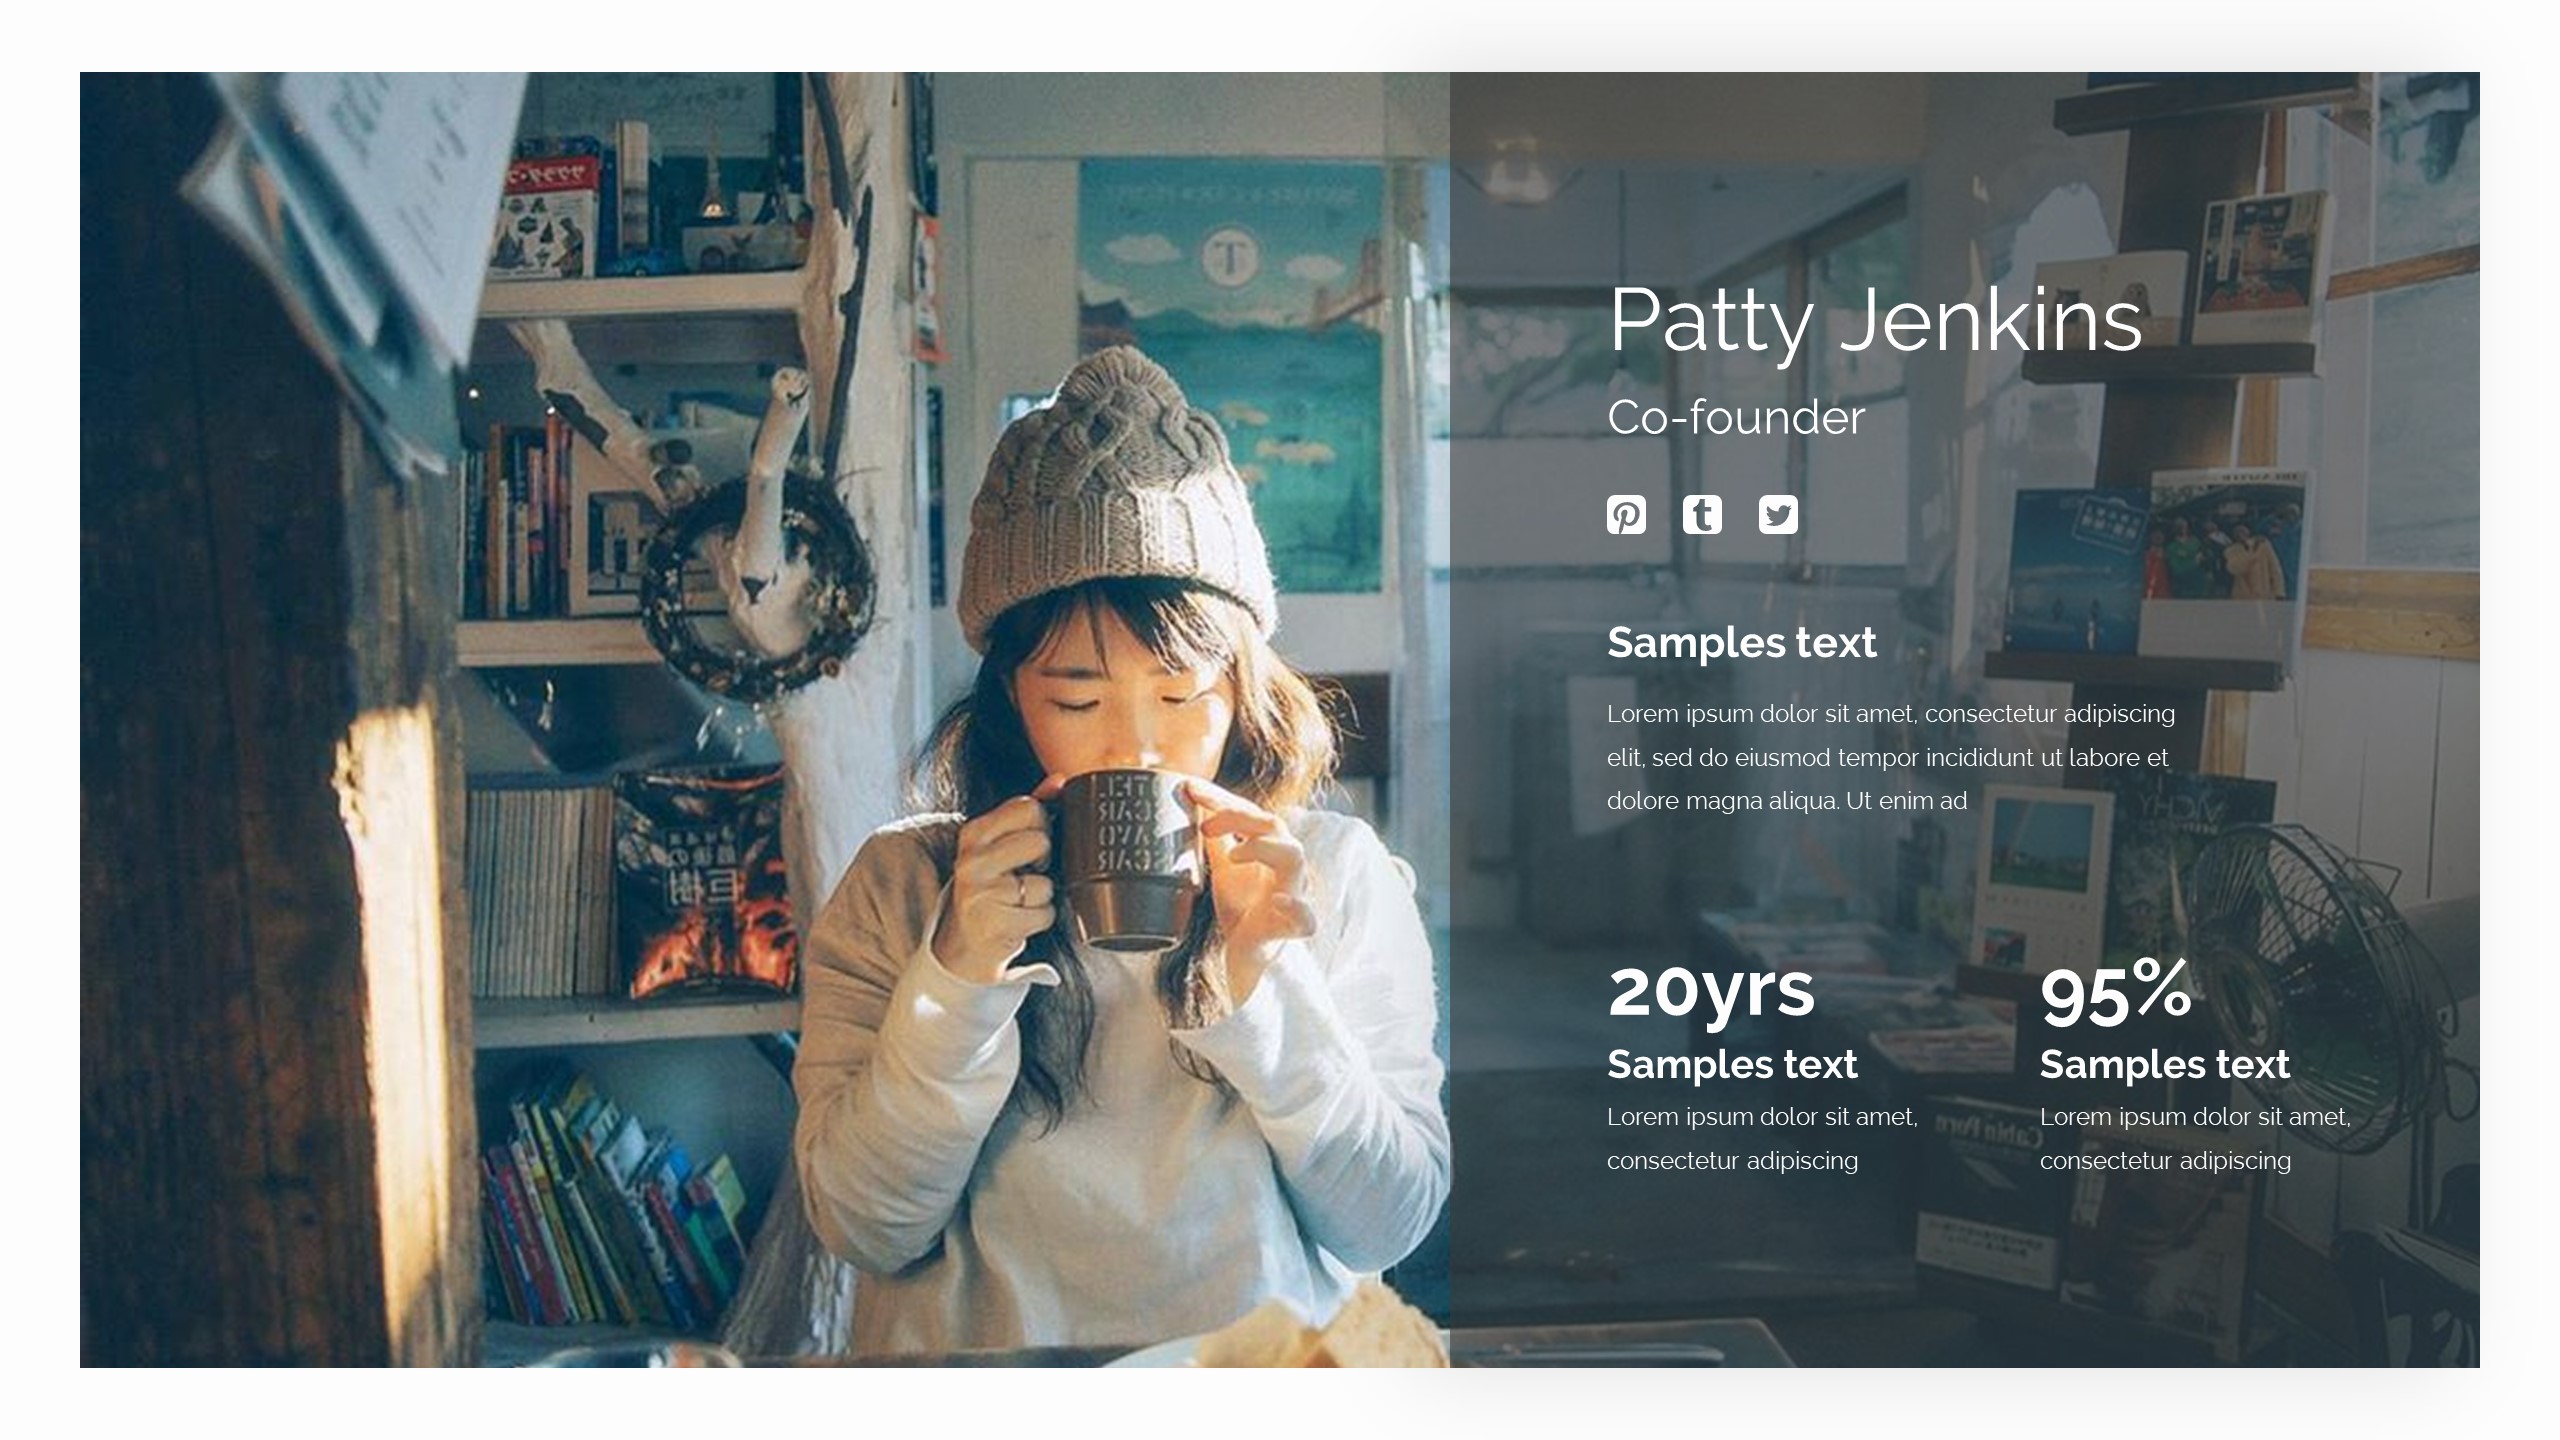Click Samples text heading under 95%
Screen dimensions: 2560x1440
[x=2164, y=1064]
